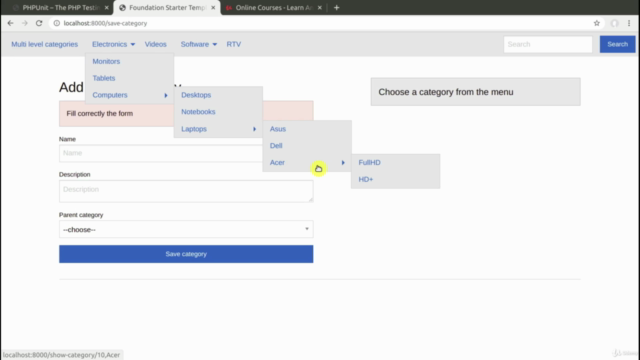Close the Online Courses tab
The height and width of the screenshot is (360, 640).
320,8
